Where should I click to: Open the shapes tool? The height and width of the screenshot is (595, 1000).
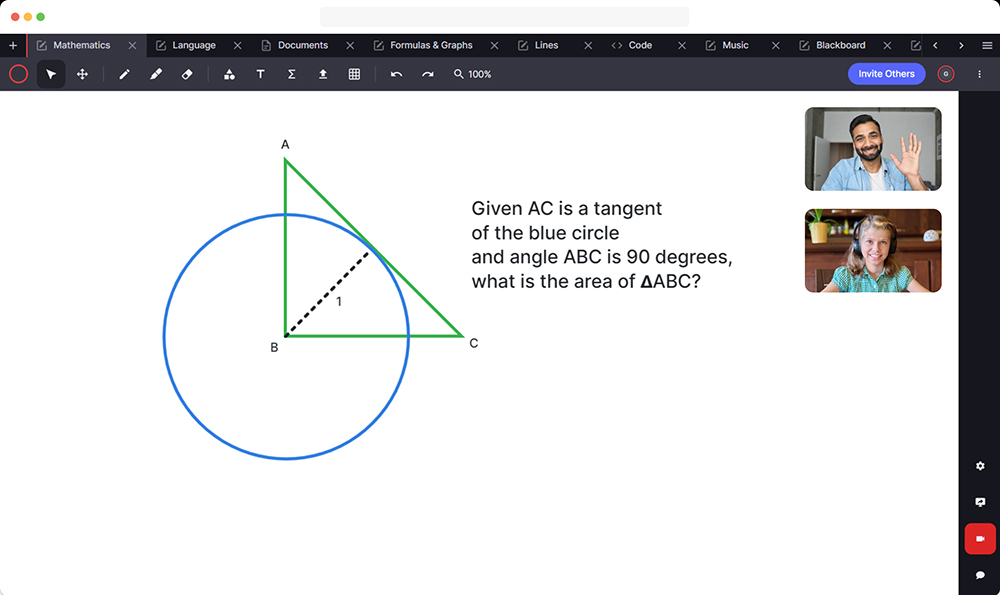click(229, 74)
